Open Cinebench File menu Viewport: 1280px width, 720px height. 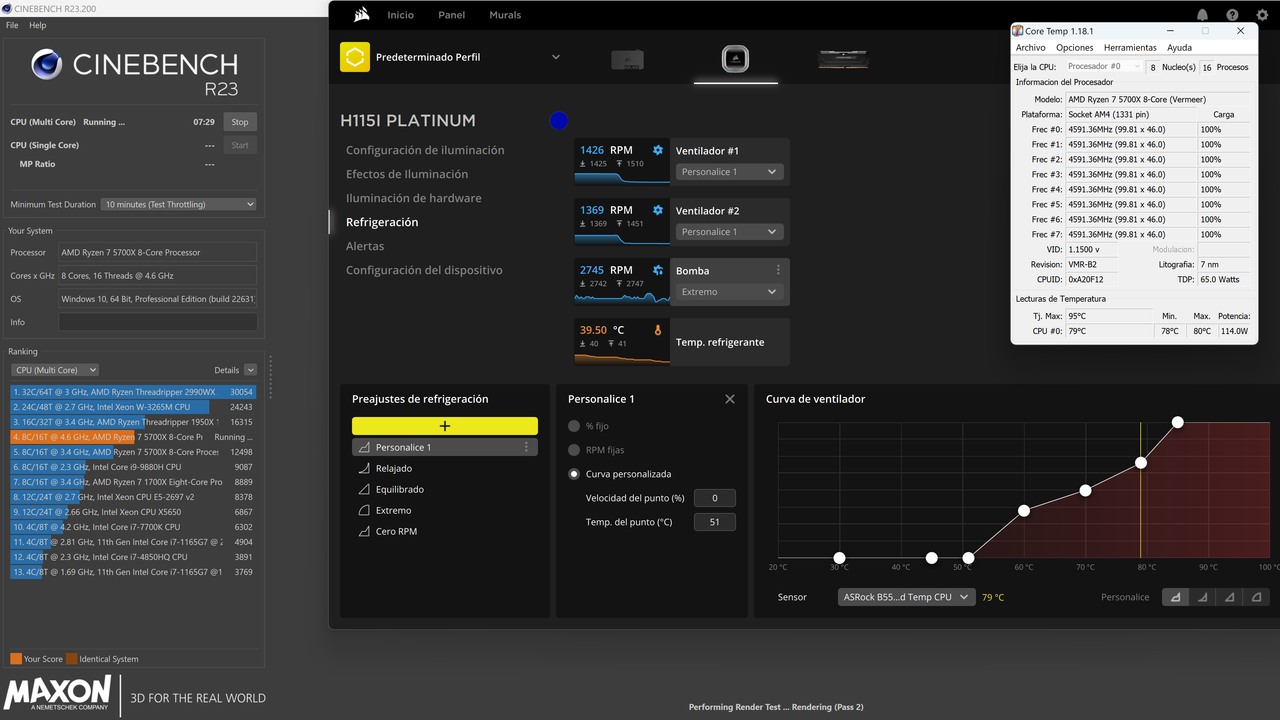[12, 25]
